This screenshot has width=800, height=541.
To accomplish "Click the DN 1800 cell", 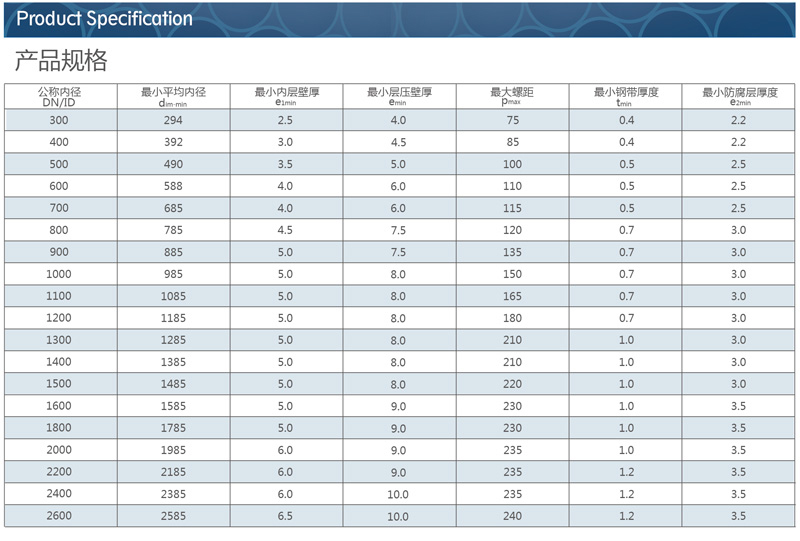I will click(x=60, y=428).
